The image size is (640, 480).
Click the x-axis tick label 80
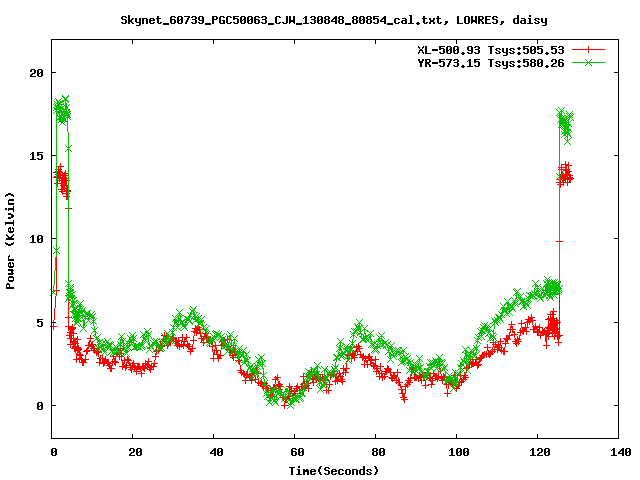[x=378, y=452]
